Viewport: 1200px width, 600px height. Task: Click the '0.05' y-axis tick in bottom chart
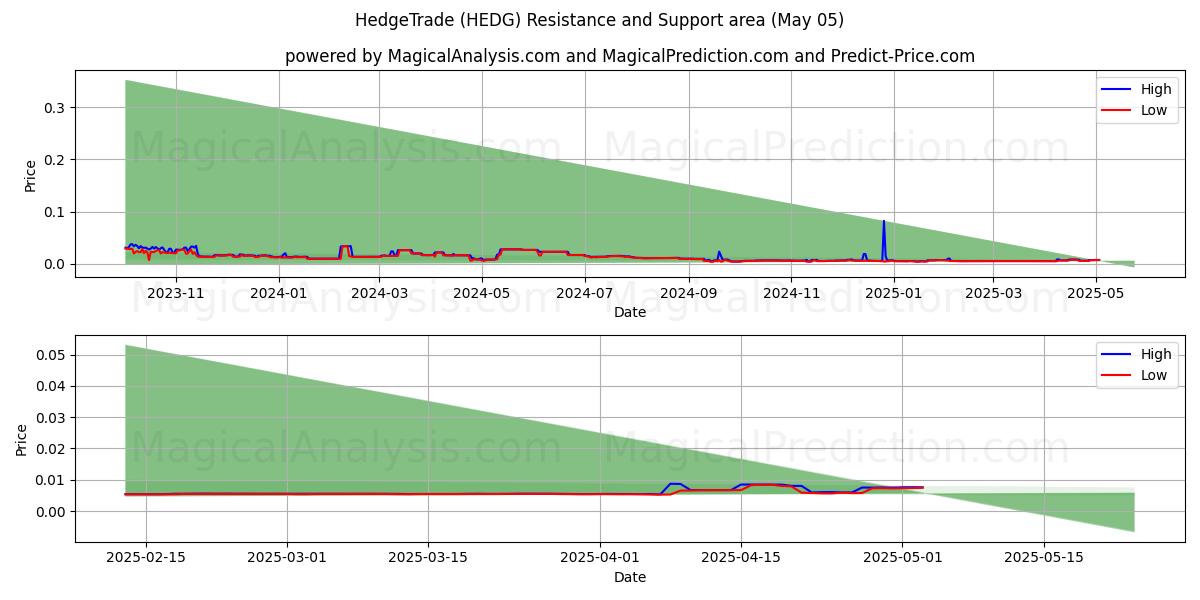coord(52,355)
